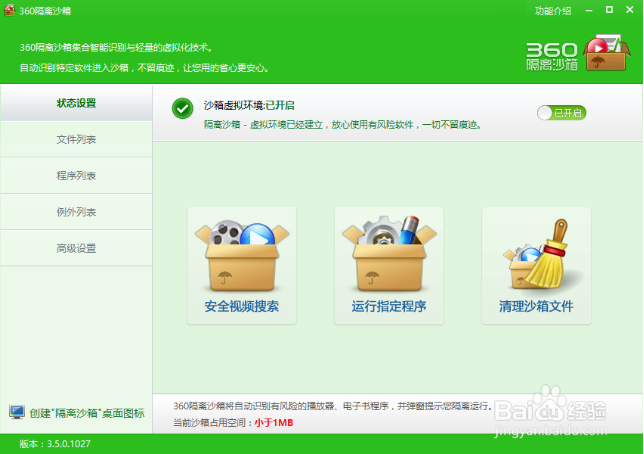This screenshot has width=644, height=454.
Task: Click the 360隔离沙箱 title bar text
Action: coord(45,11)
